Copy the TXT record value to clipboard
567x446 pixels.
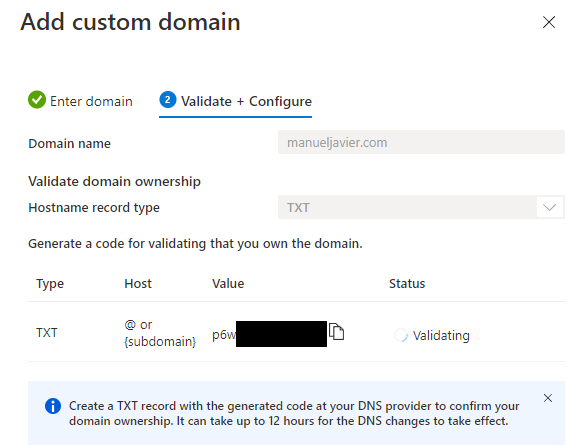[336, 331]
